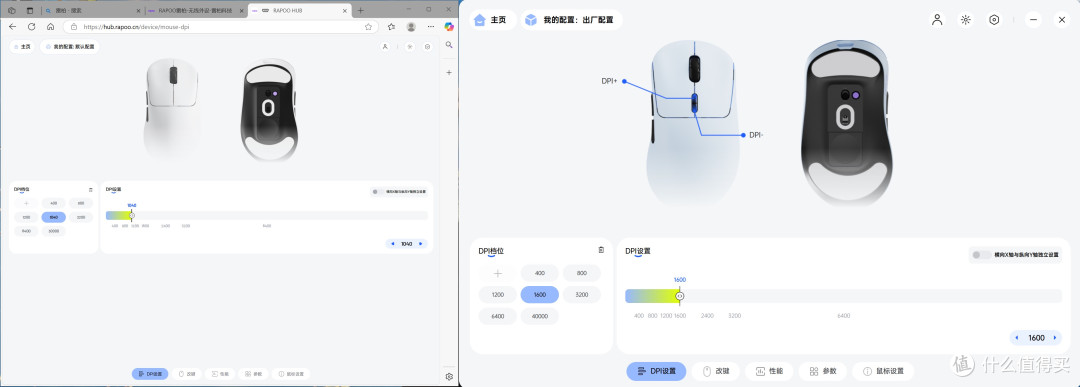Switch to the DPI设置 tab in the right app
Image resolution: width=1080 pixels, height=387 pixels.
(656, 371)
